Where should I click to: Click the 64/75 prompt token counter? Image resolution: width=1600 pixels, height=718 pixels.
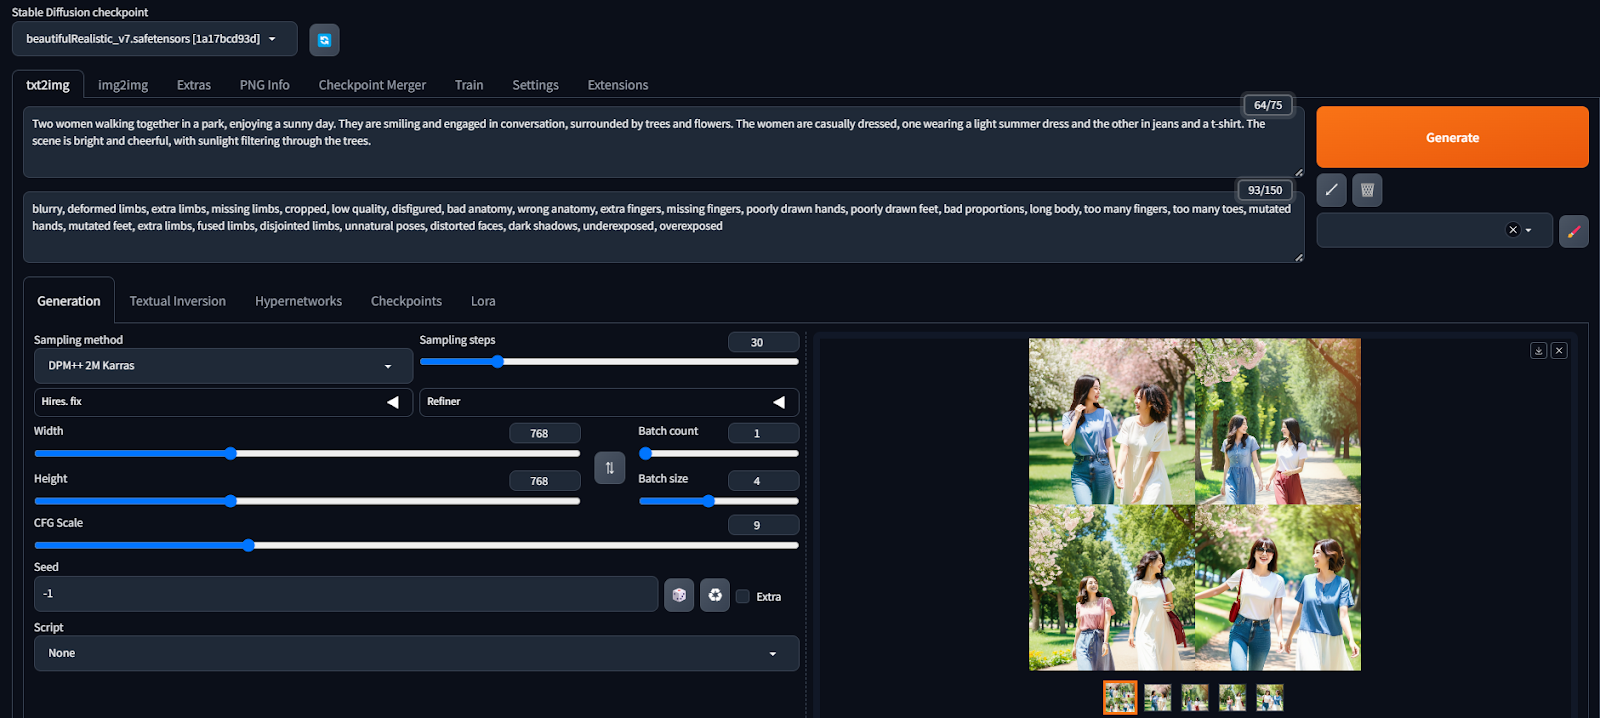coord(1268,105)
